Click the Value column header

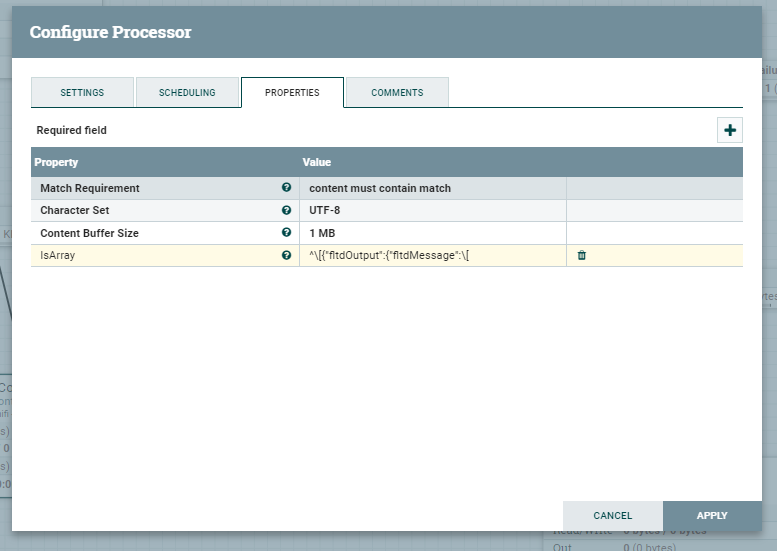click(317, 162)
